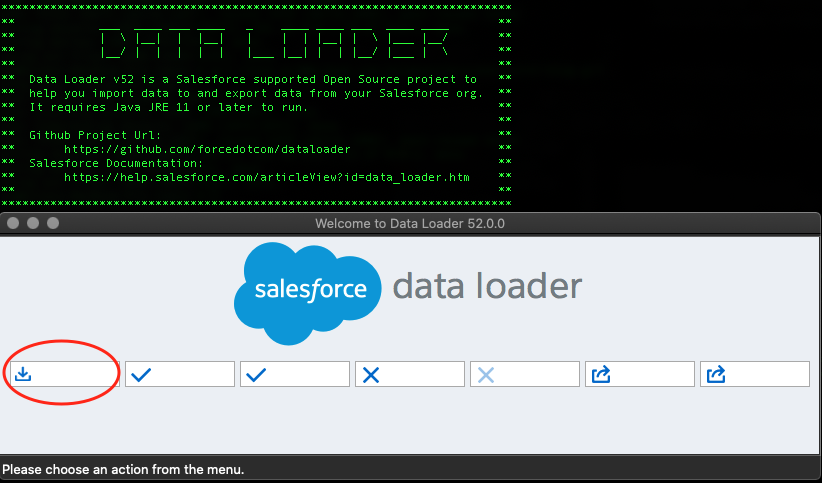822x483 pixels.
Task: Choose the first export-arrow button
Action: pyautogui.click(x=639, y=374)
